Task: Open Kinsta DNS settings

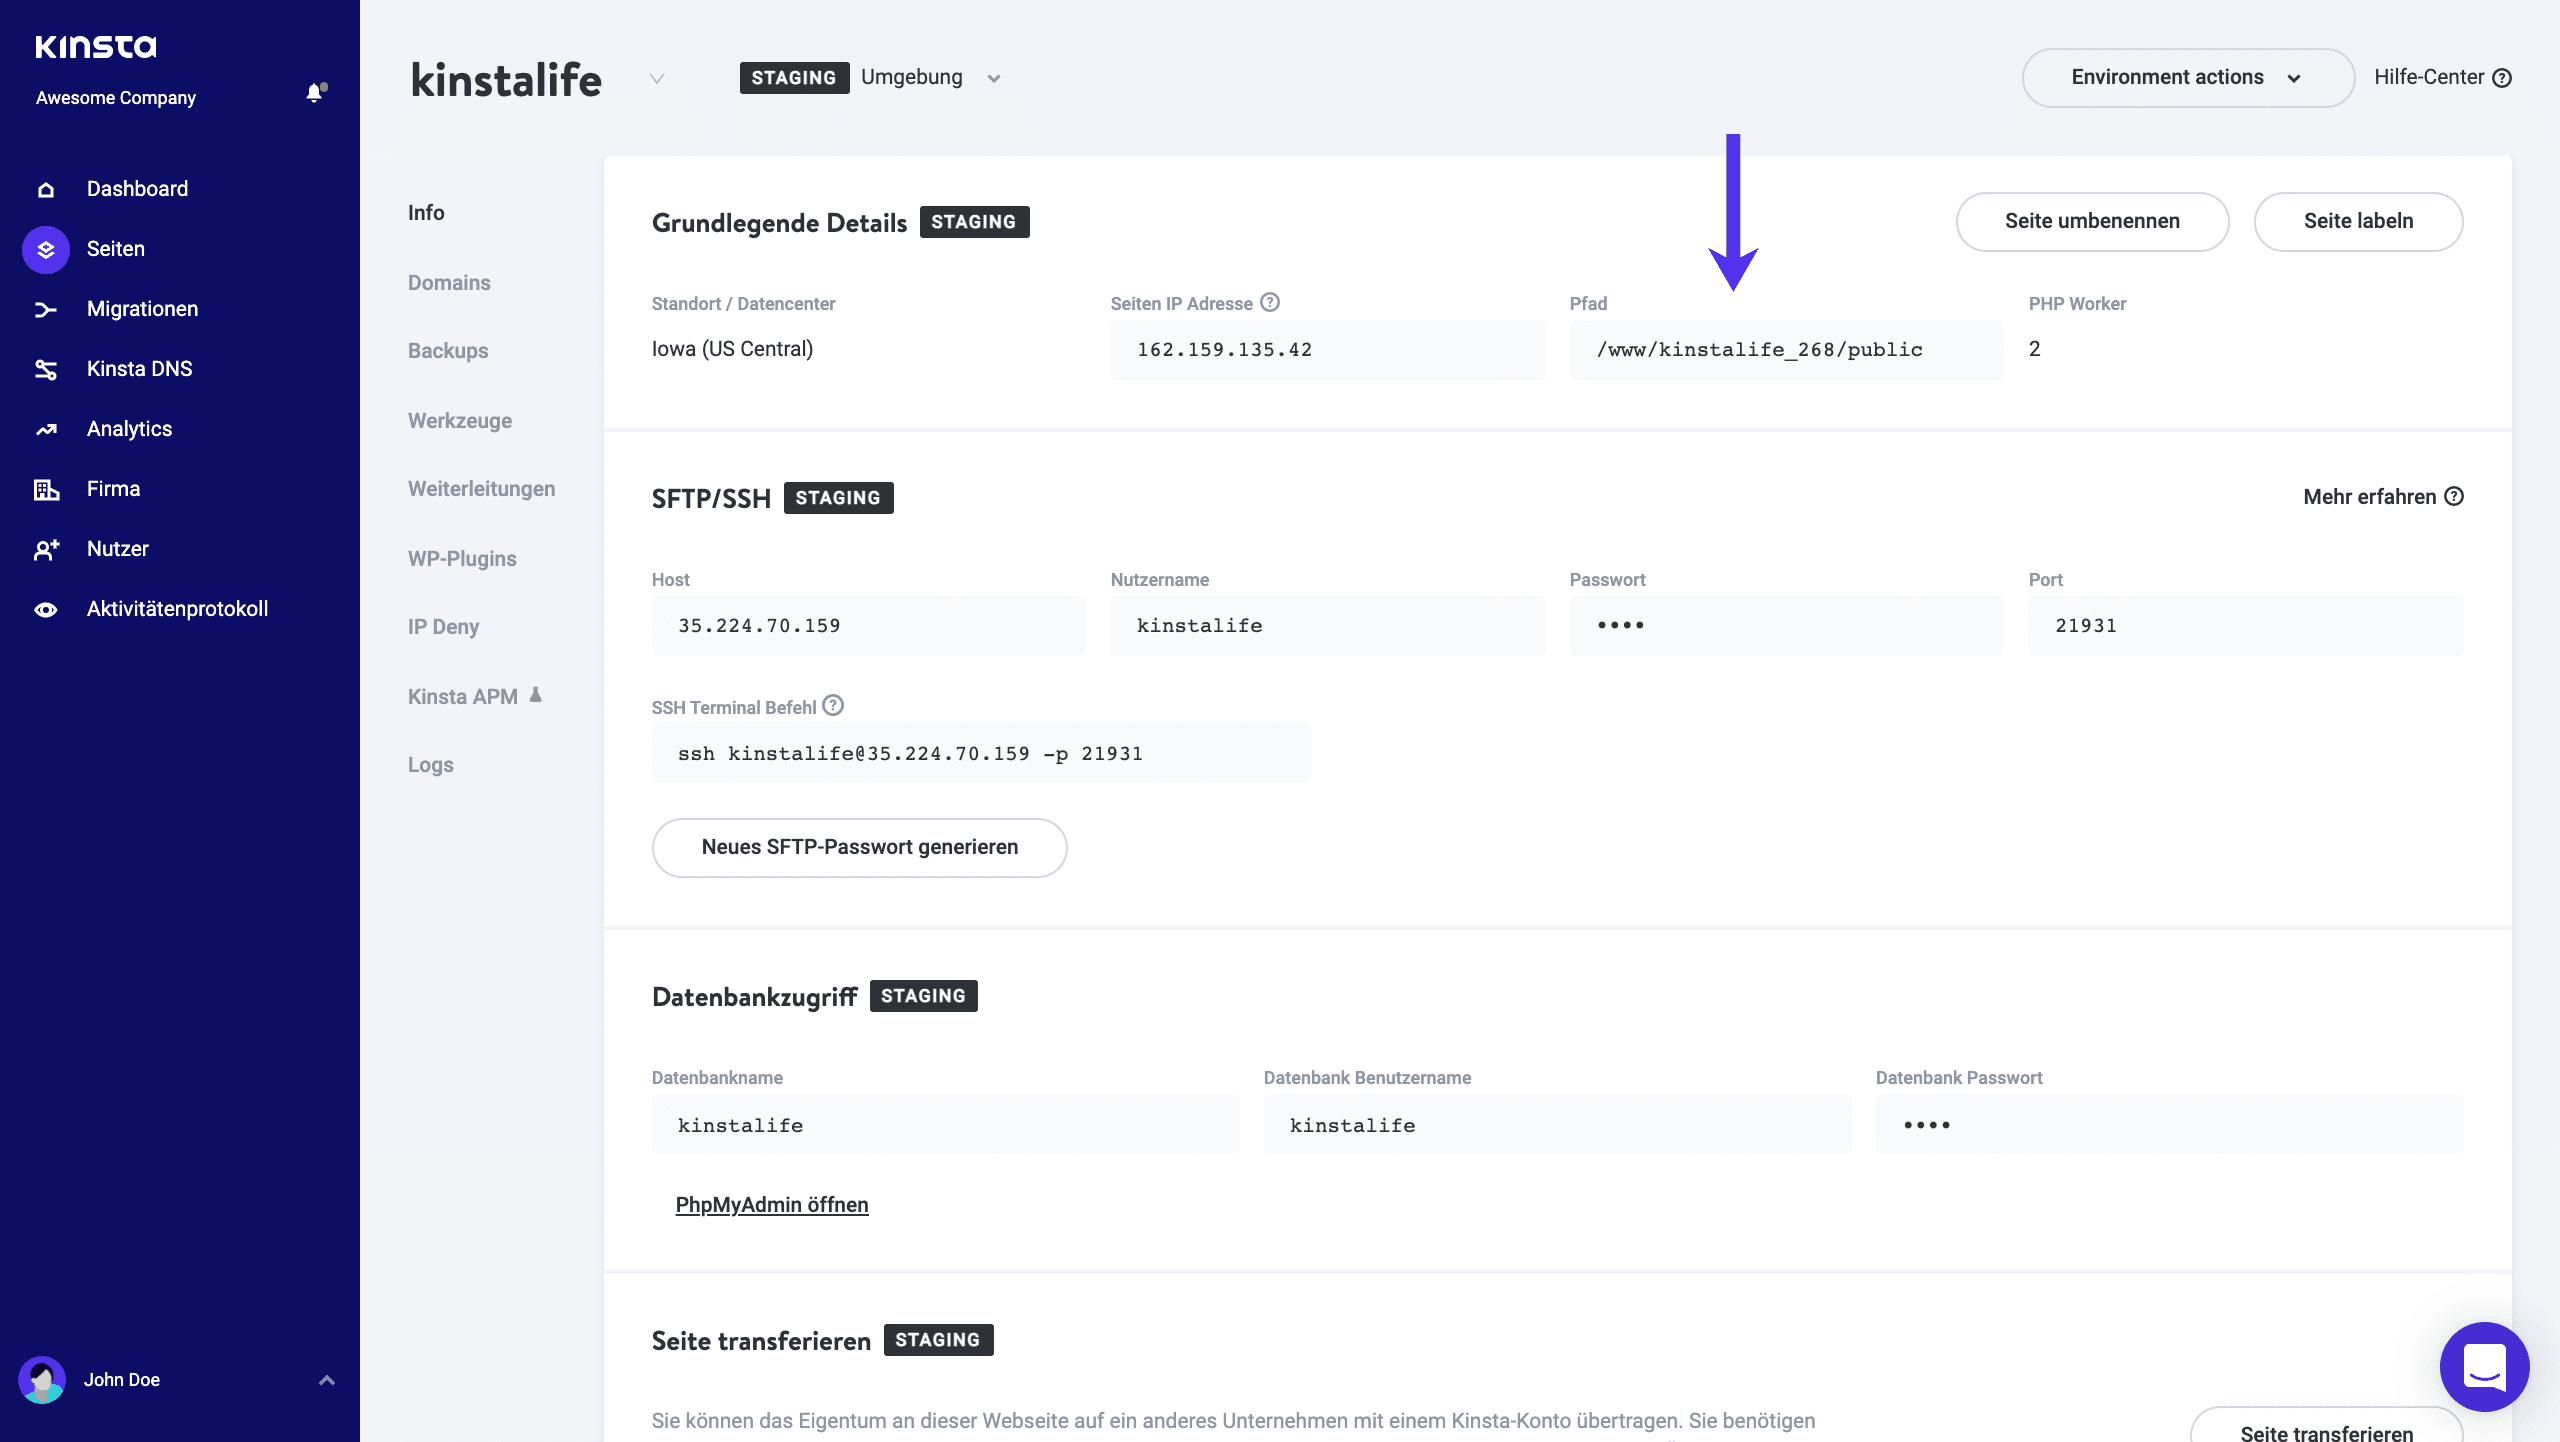Action: click(x=138, y=368)
